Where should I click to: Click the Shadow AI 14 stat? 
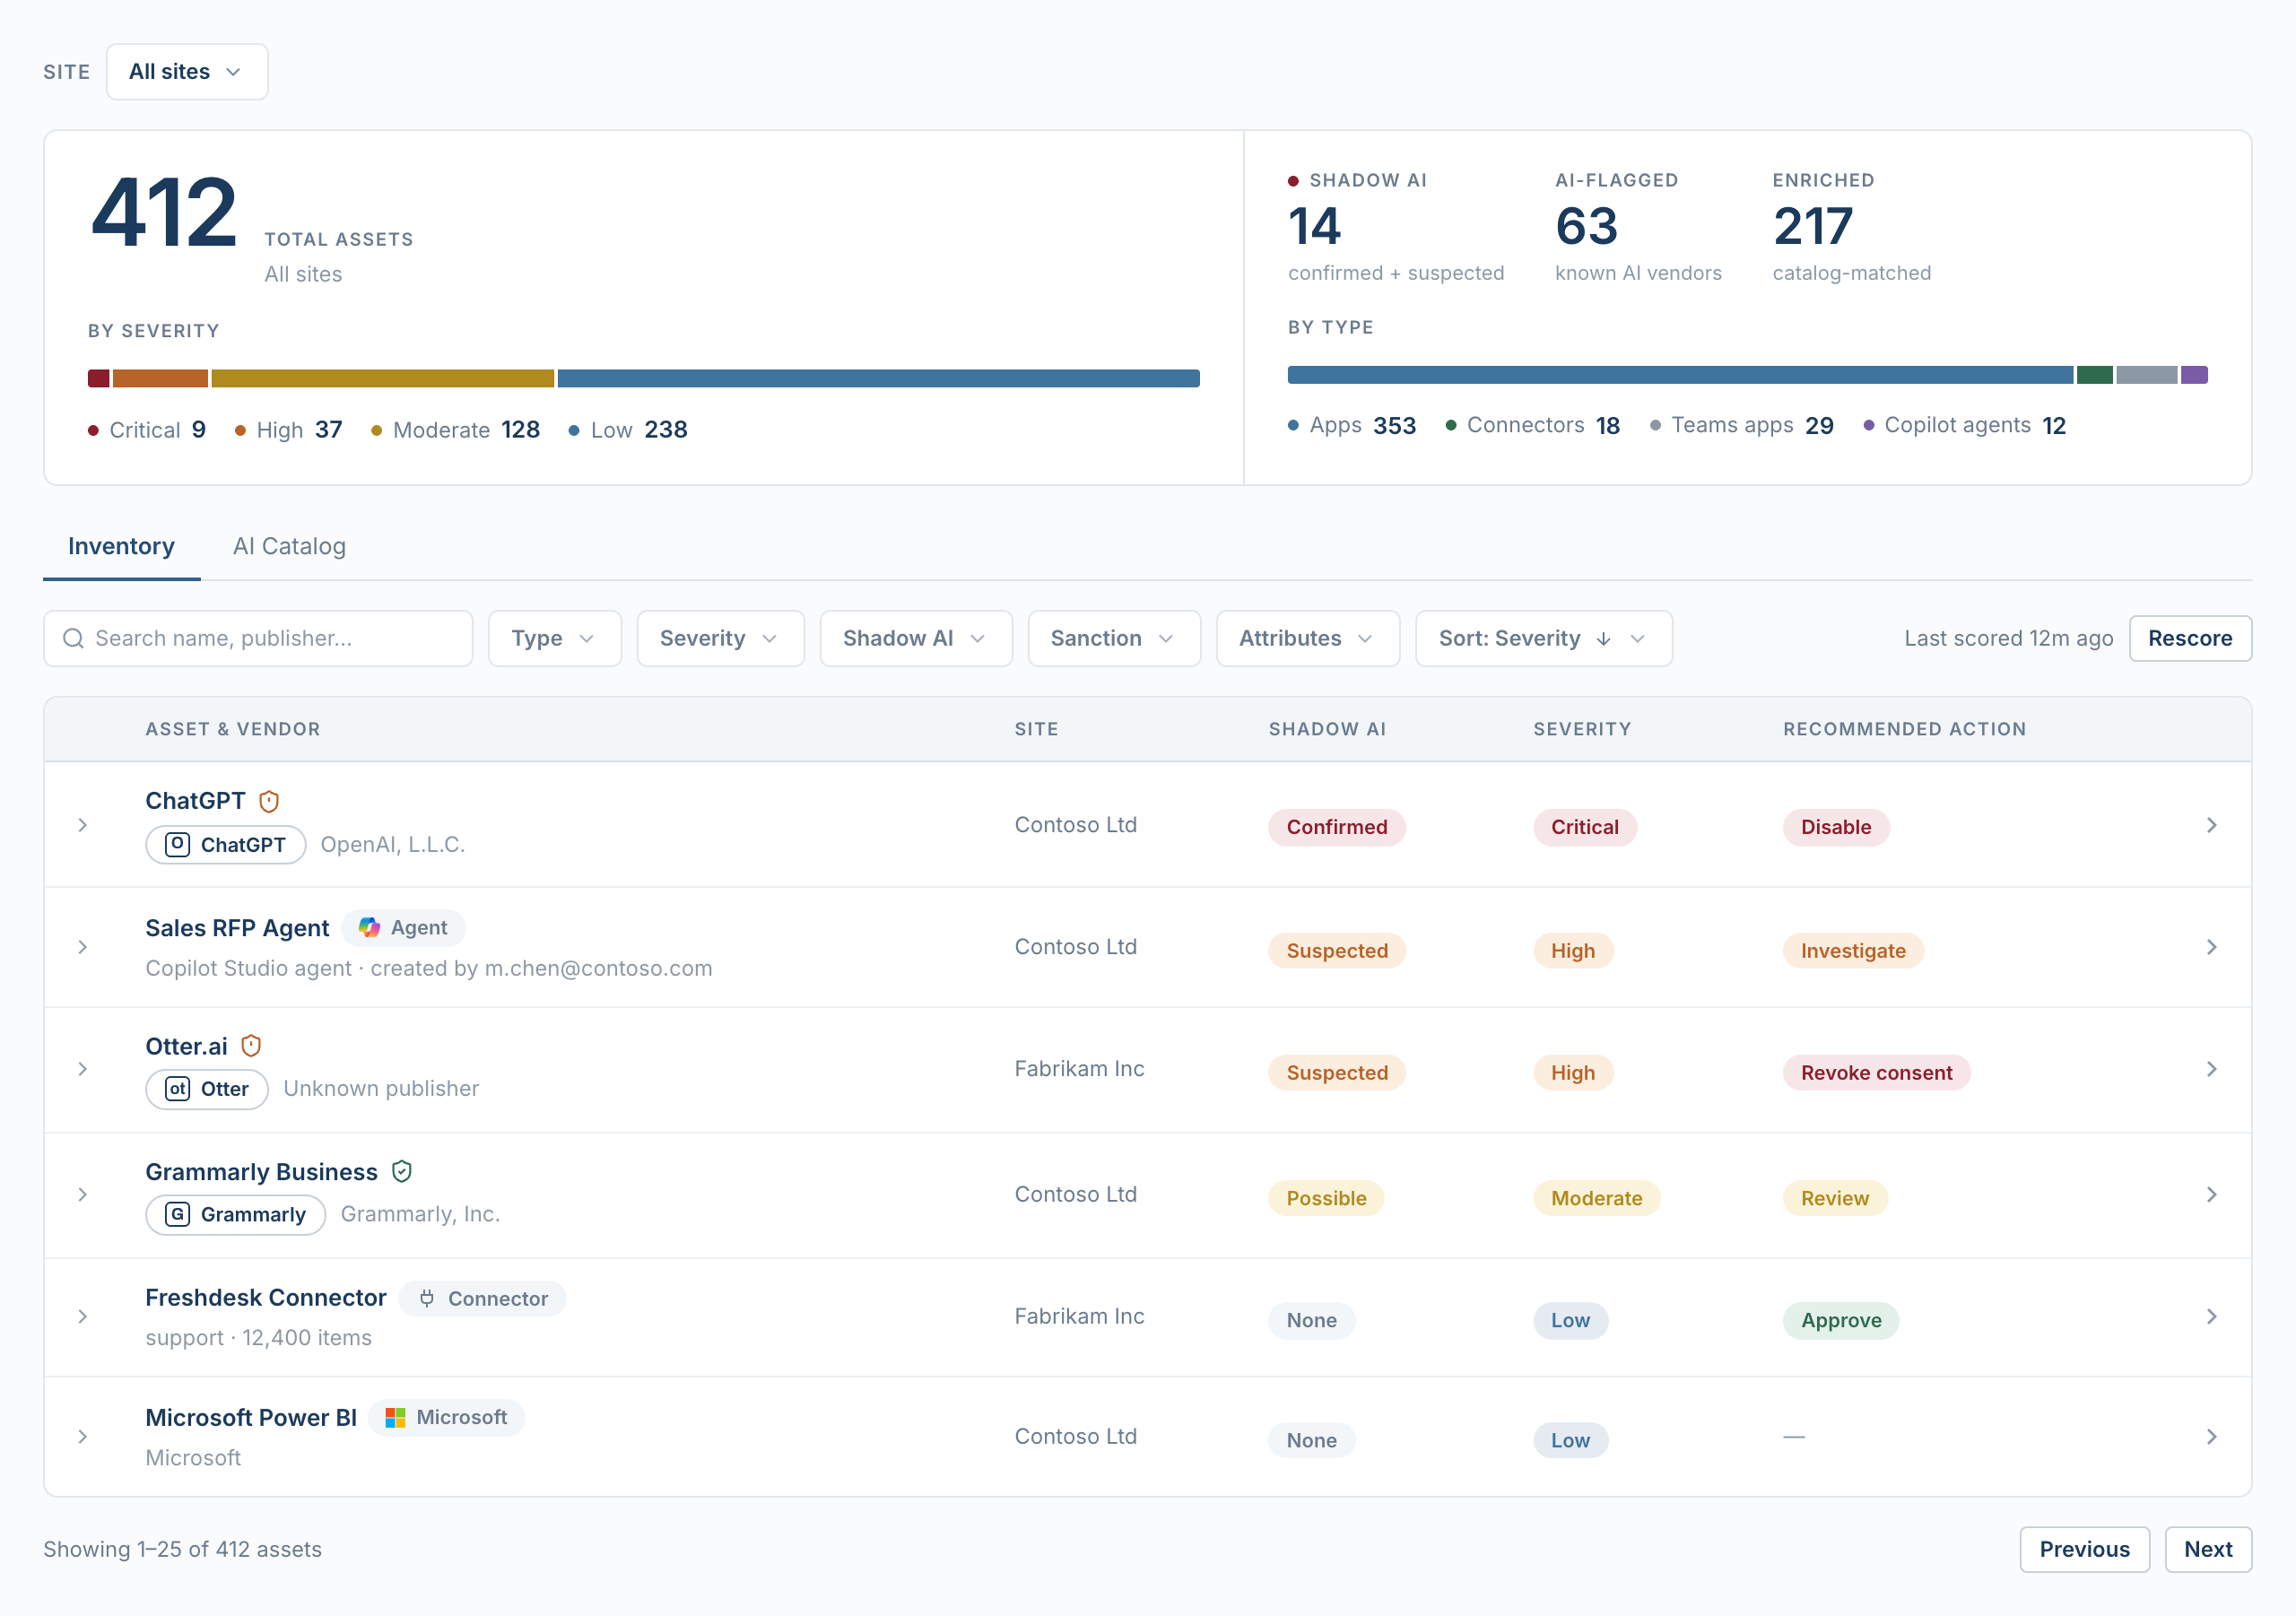pyautogui.click(x=1396, y=227)
